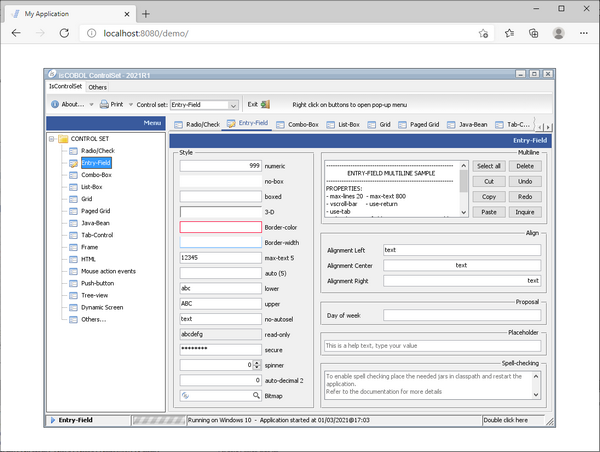Click the browser refresh icon
This screenshot has height=452, width=600.
point(64,33)
